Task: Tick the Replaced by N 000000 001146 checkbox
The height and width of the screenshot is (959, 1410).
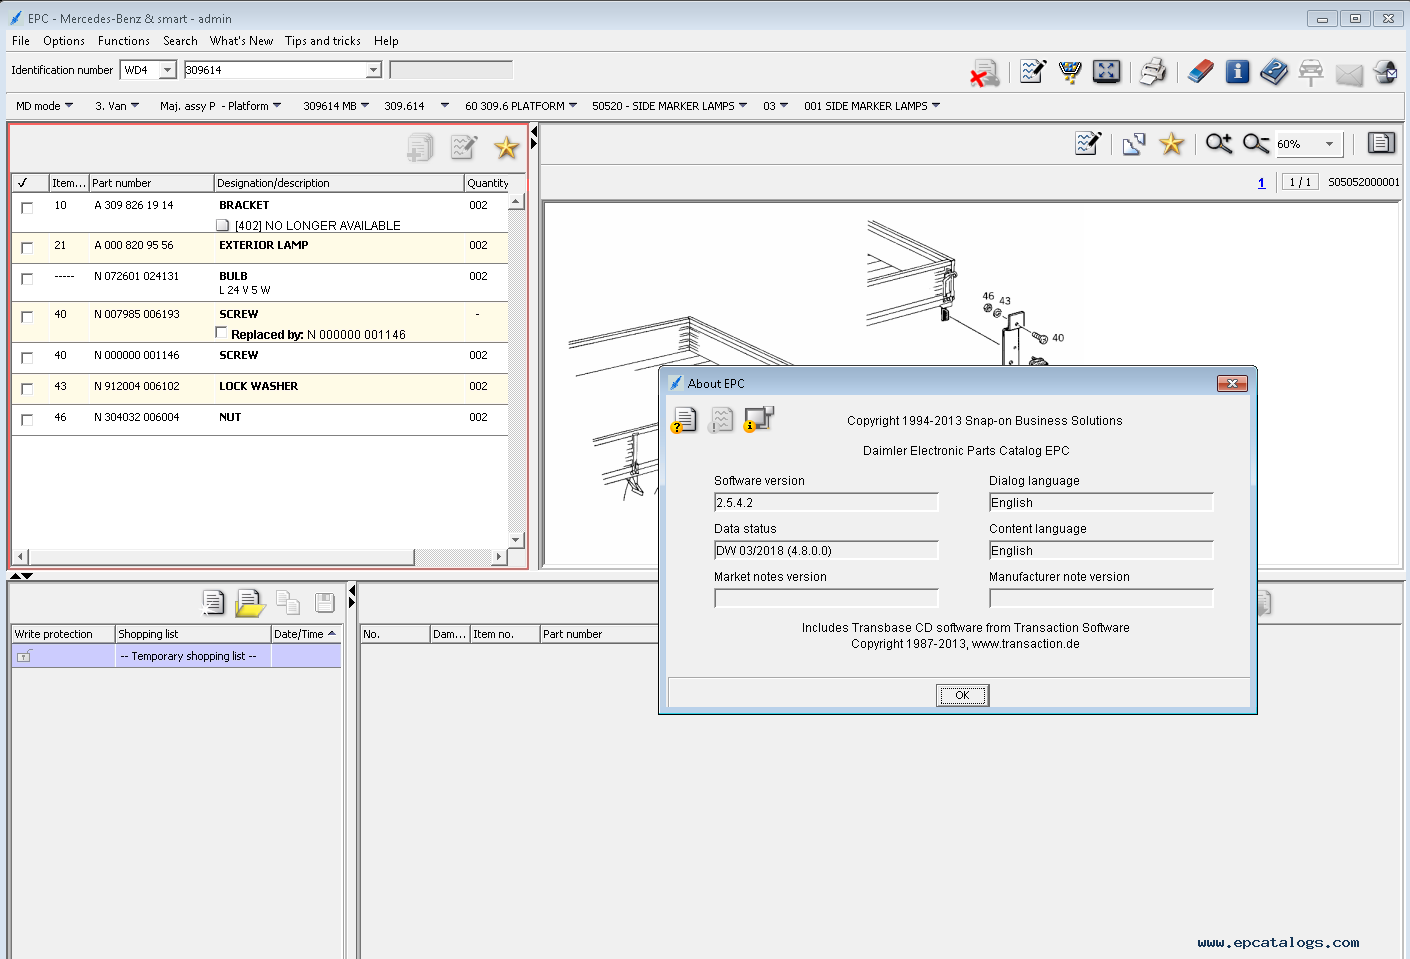Action: point(222,333)
